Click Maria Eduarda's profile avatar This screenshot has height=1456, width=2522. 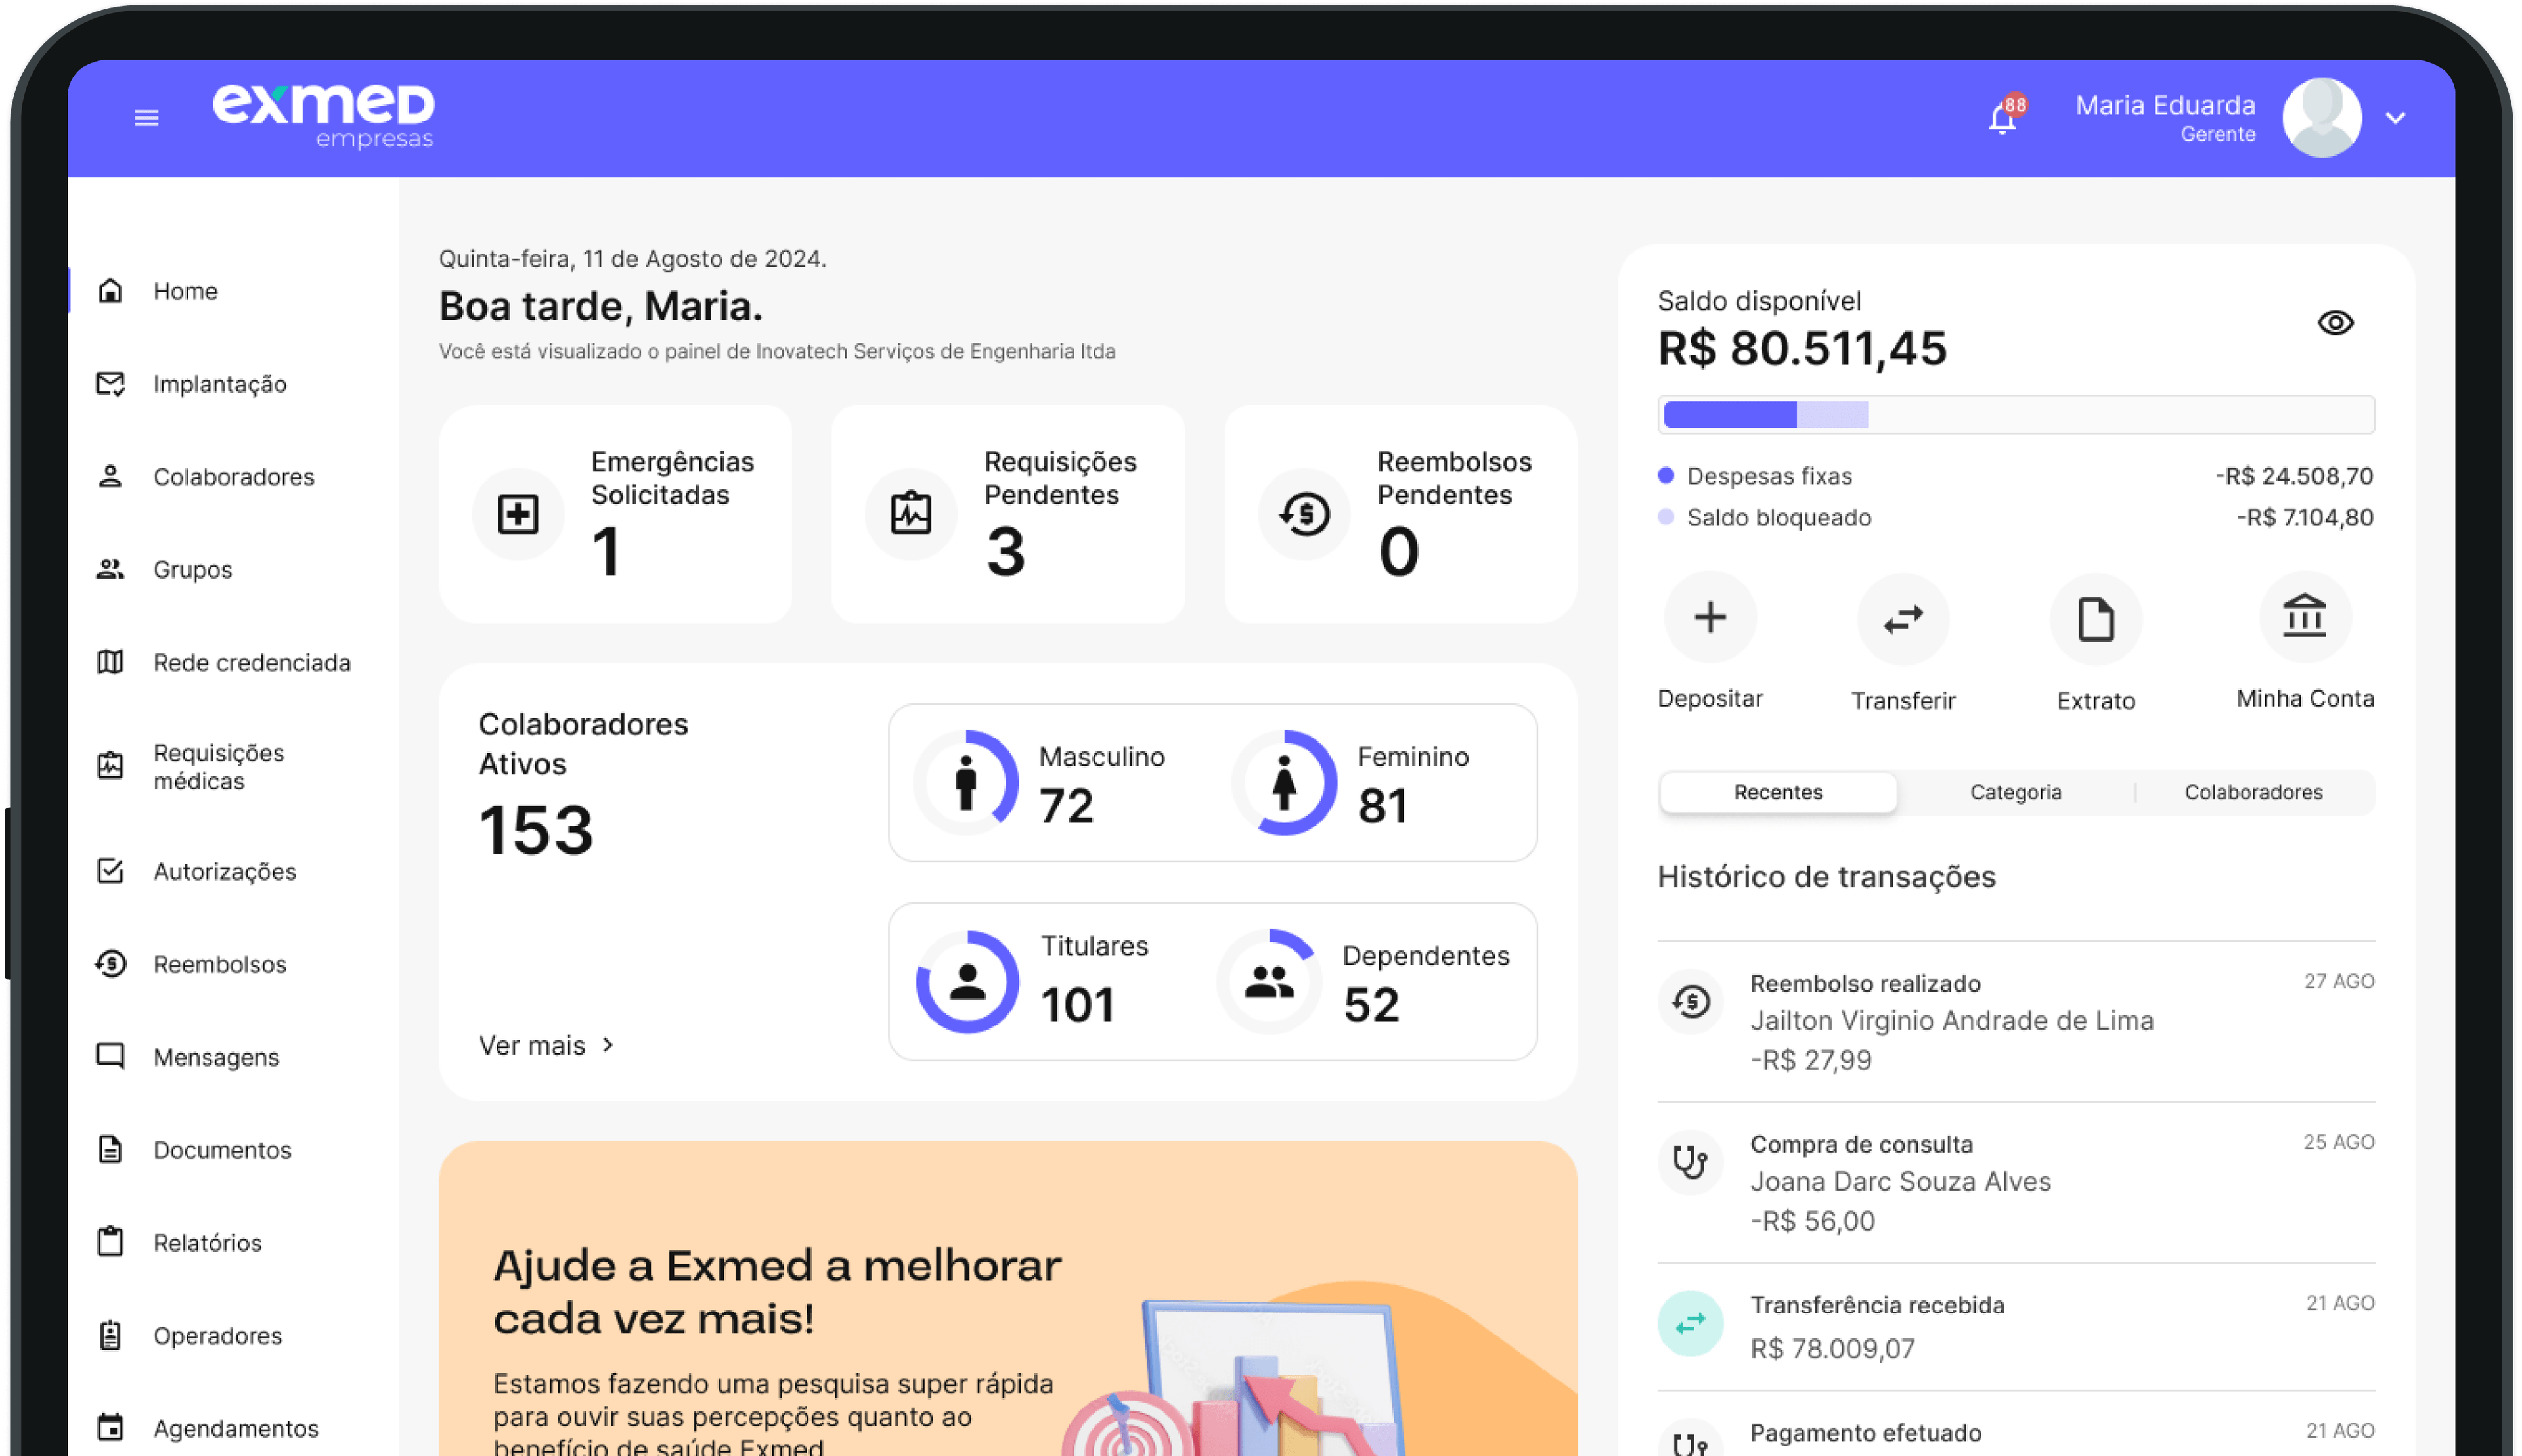(2321, 117)
